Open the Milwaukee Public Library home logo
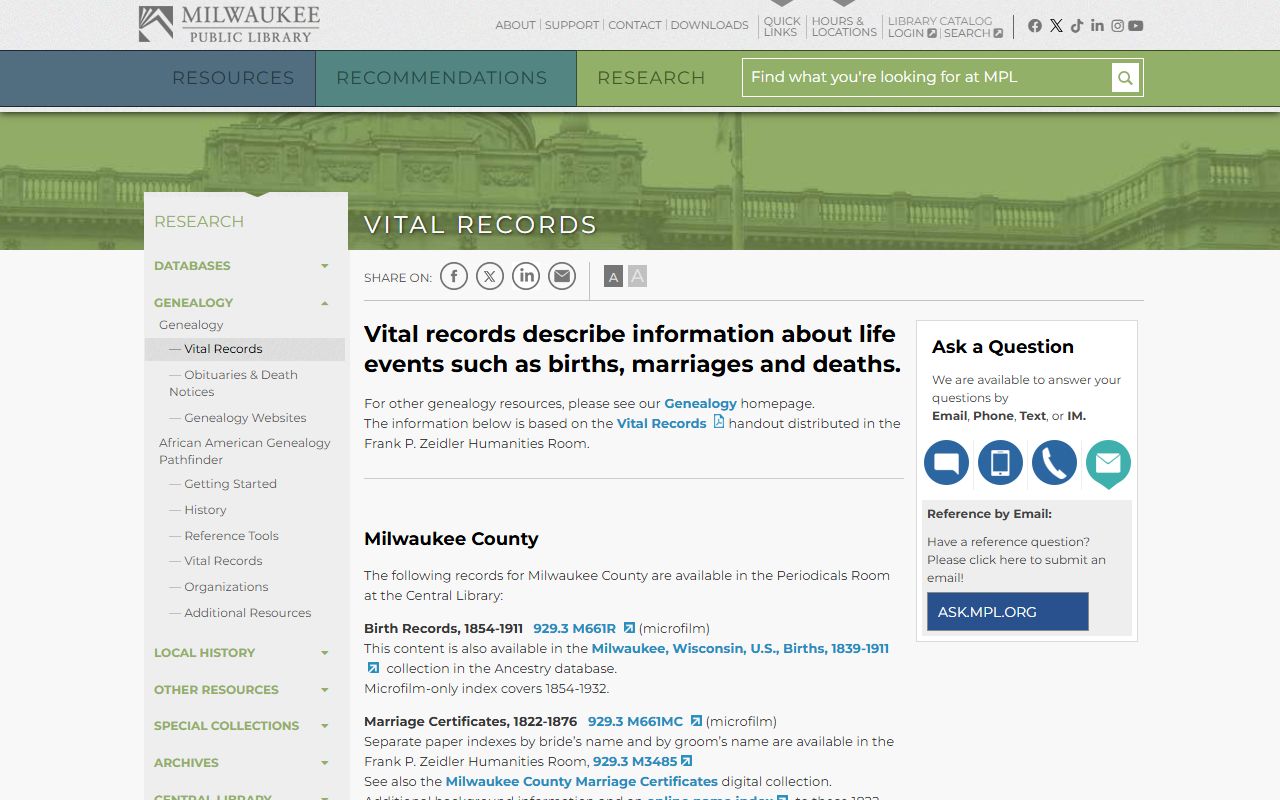 229,24
